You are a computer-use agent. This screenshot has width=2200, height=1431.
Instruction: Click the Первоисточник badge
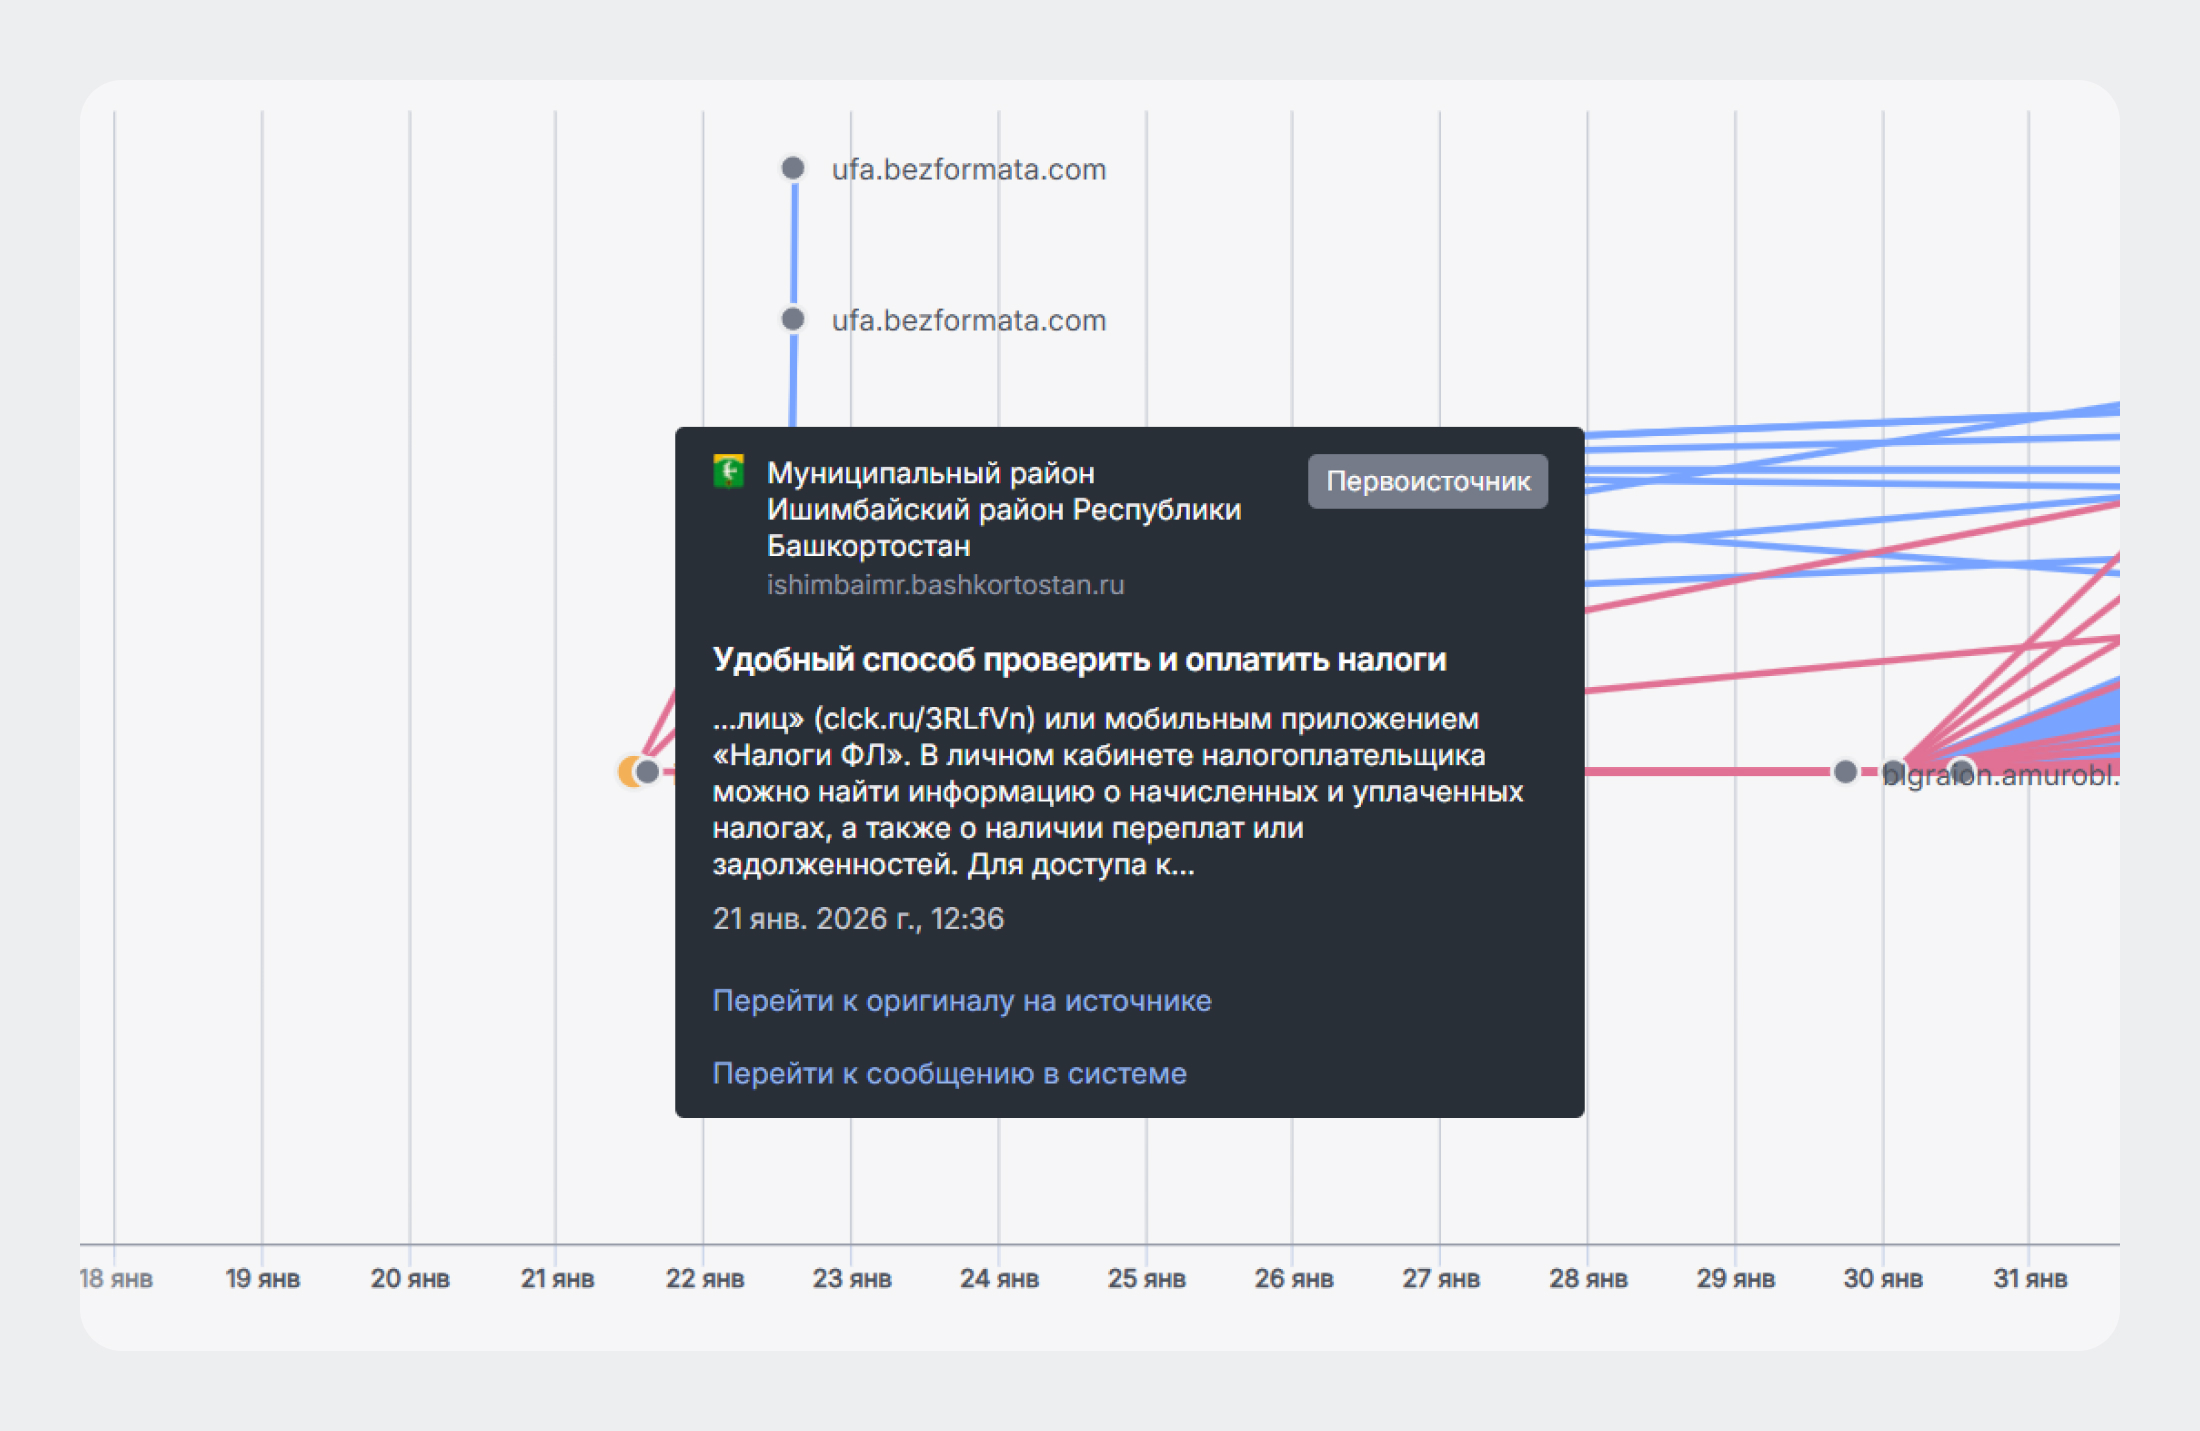coord(1427,481)
